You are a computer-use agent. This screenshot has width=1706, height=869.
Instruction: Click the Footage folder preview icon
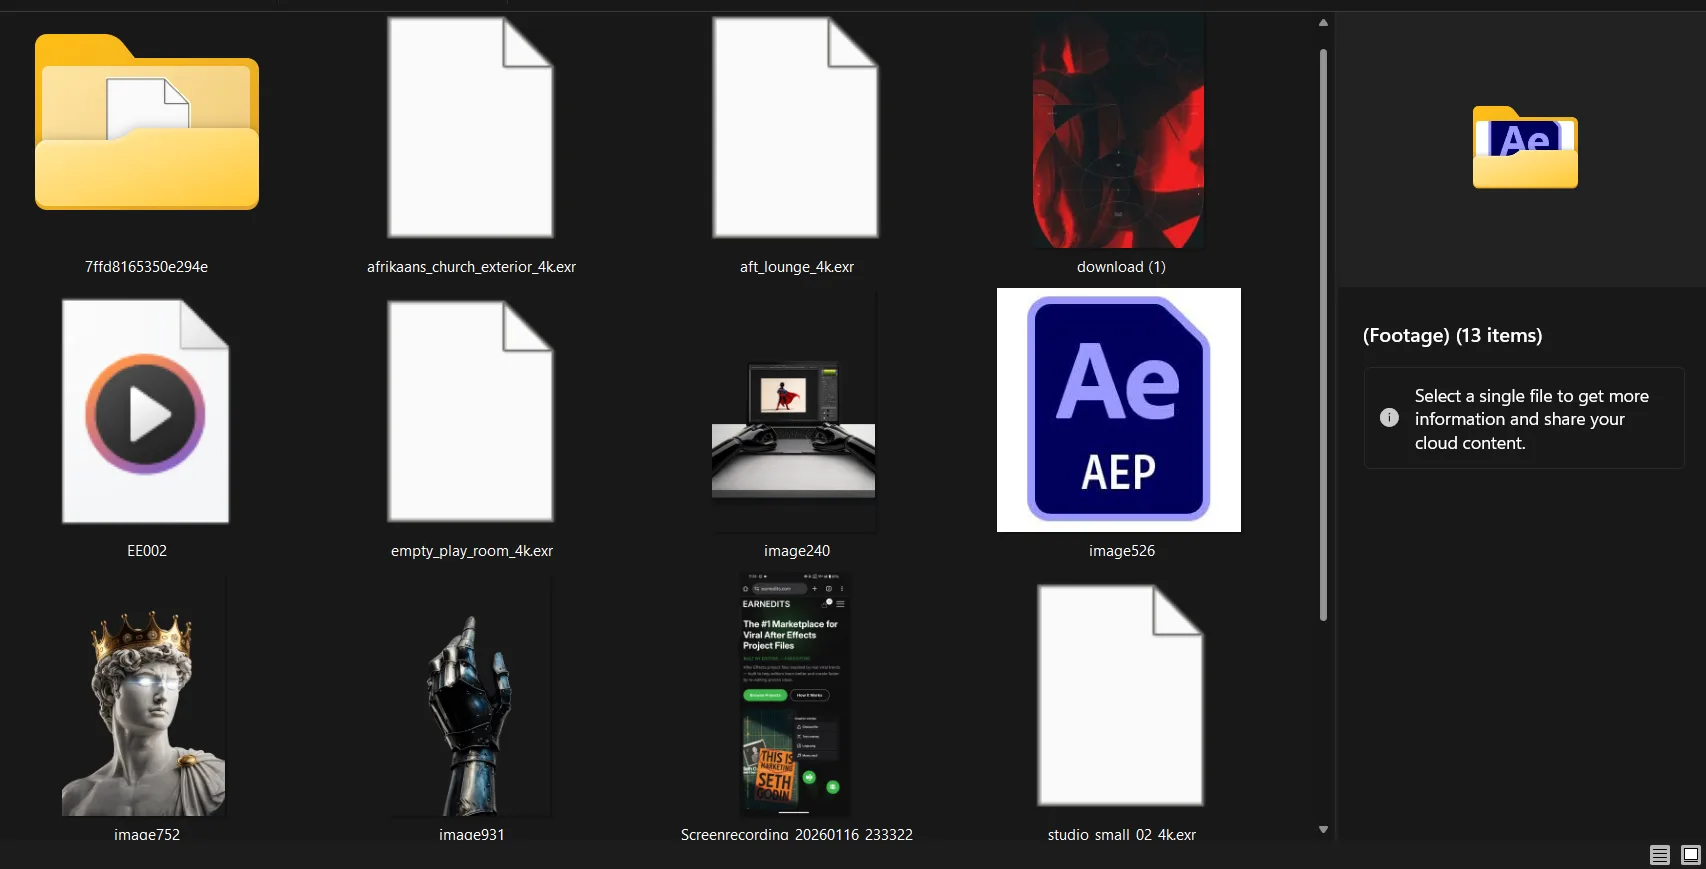(x=1525, y=147)
